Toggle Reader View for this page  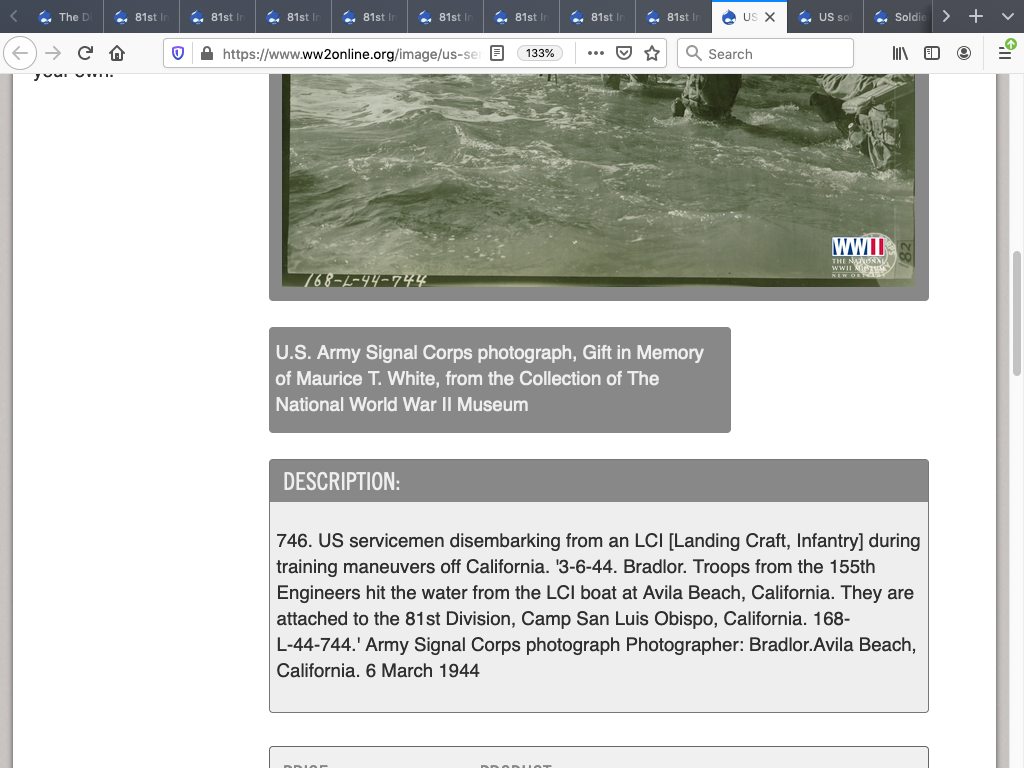pyautogui.click(x=497, y=53)
